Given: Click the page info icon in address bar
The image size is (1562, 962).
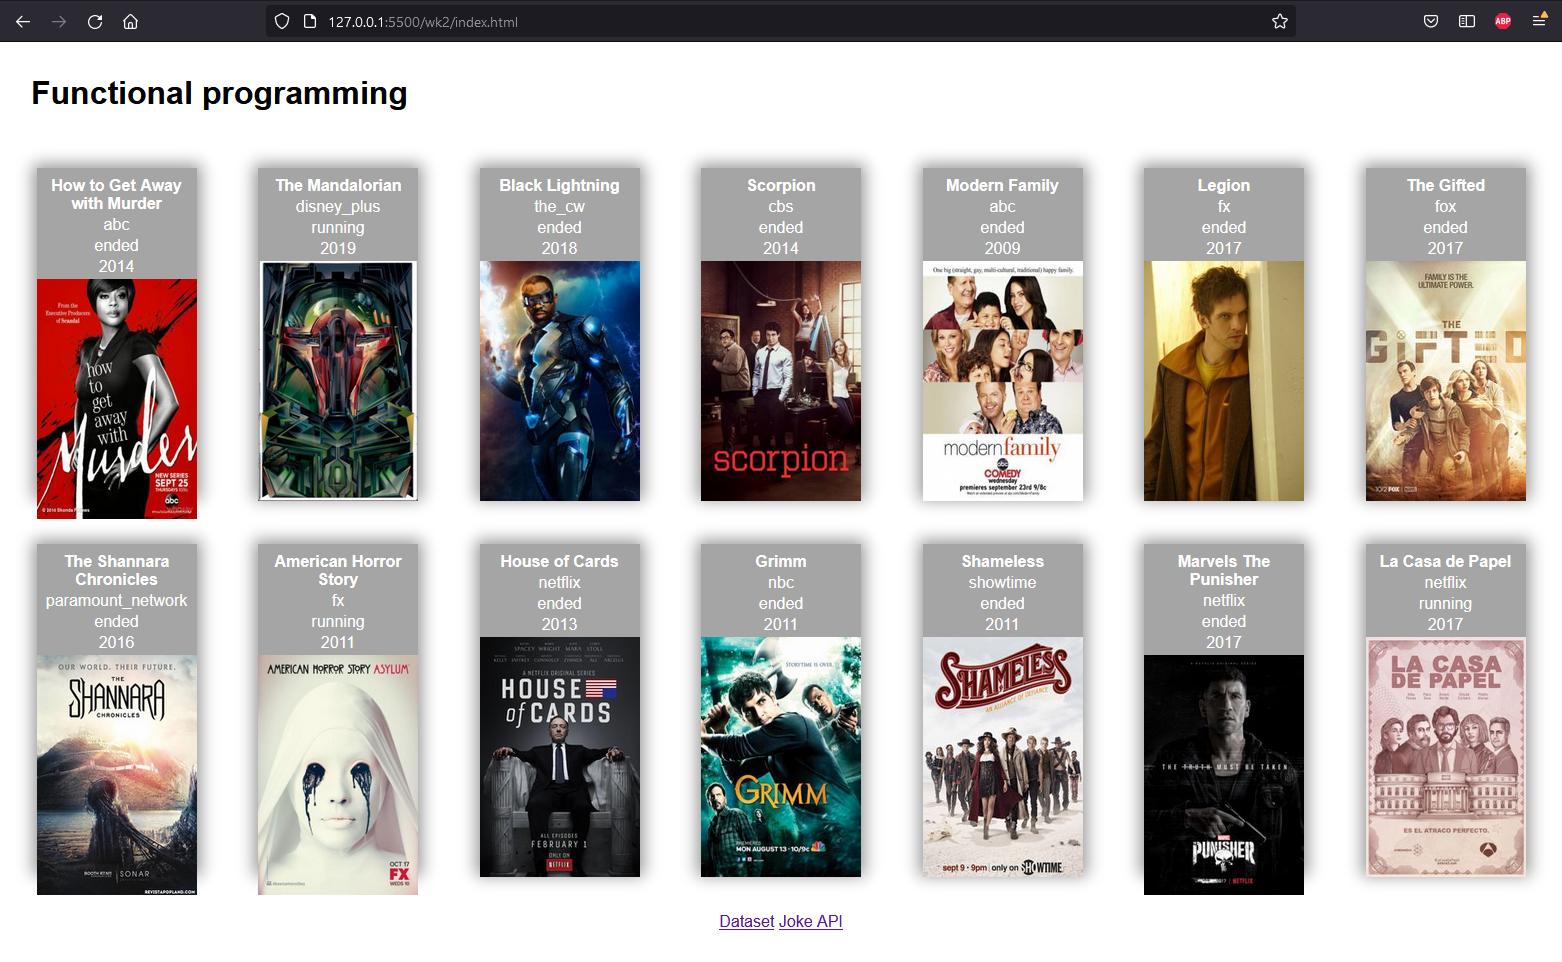Looking at the screenshot, I should pyautogui.click(x=310, y=21).
